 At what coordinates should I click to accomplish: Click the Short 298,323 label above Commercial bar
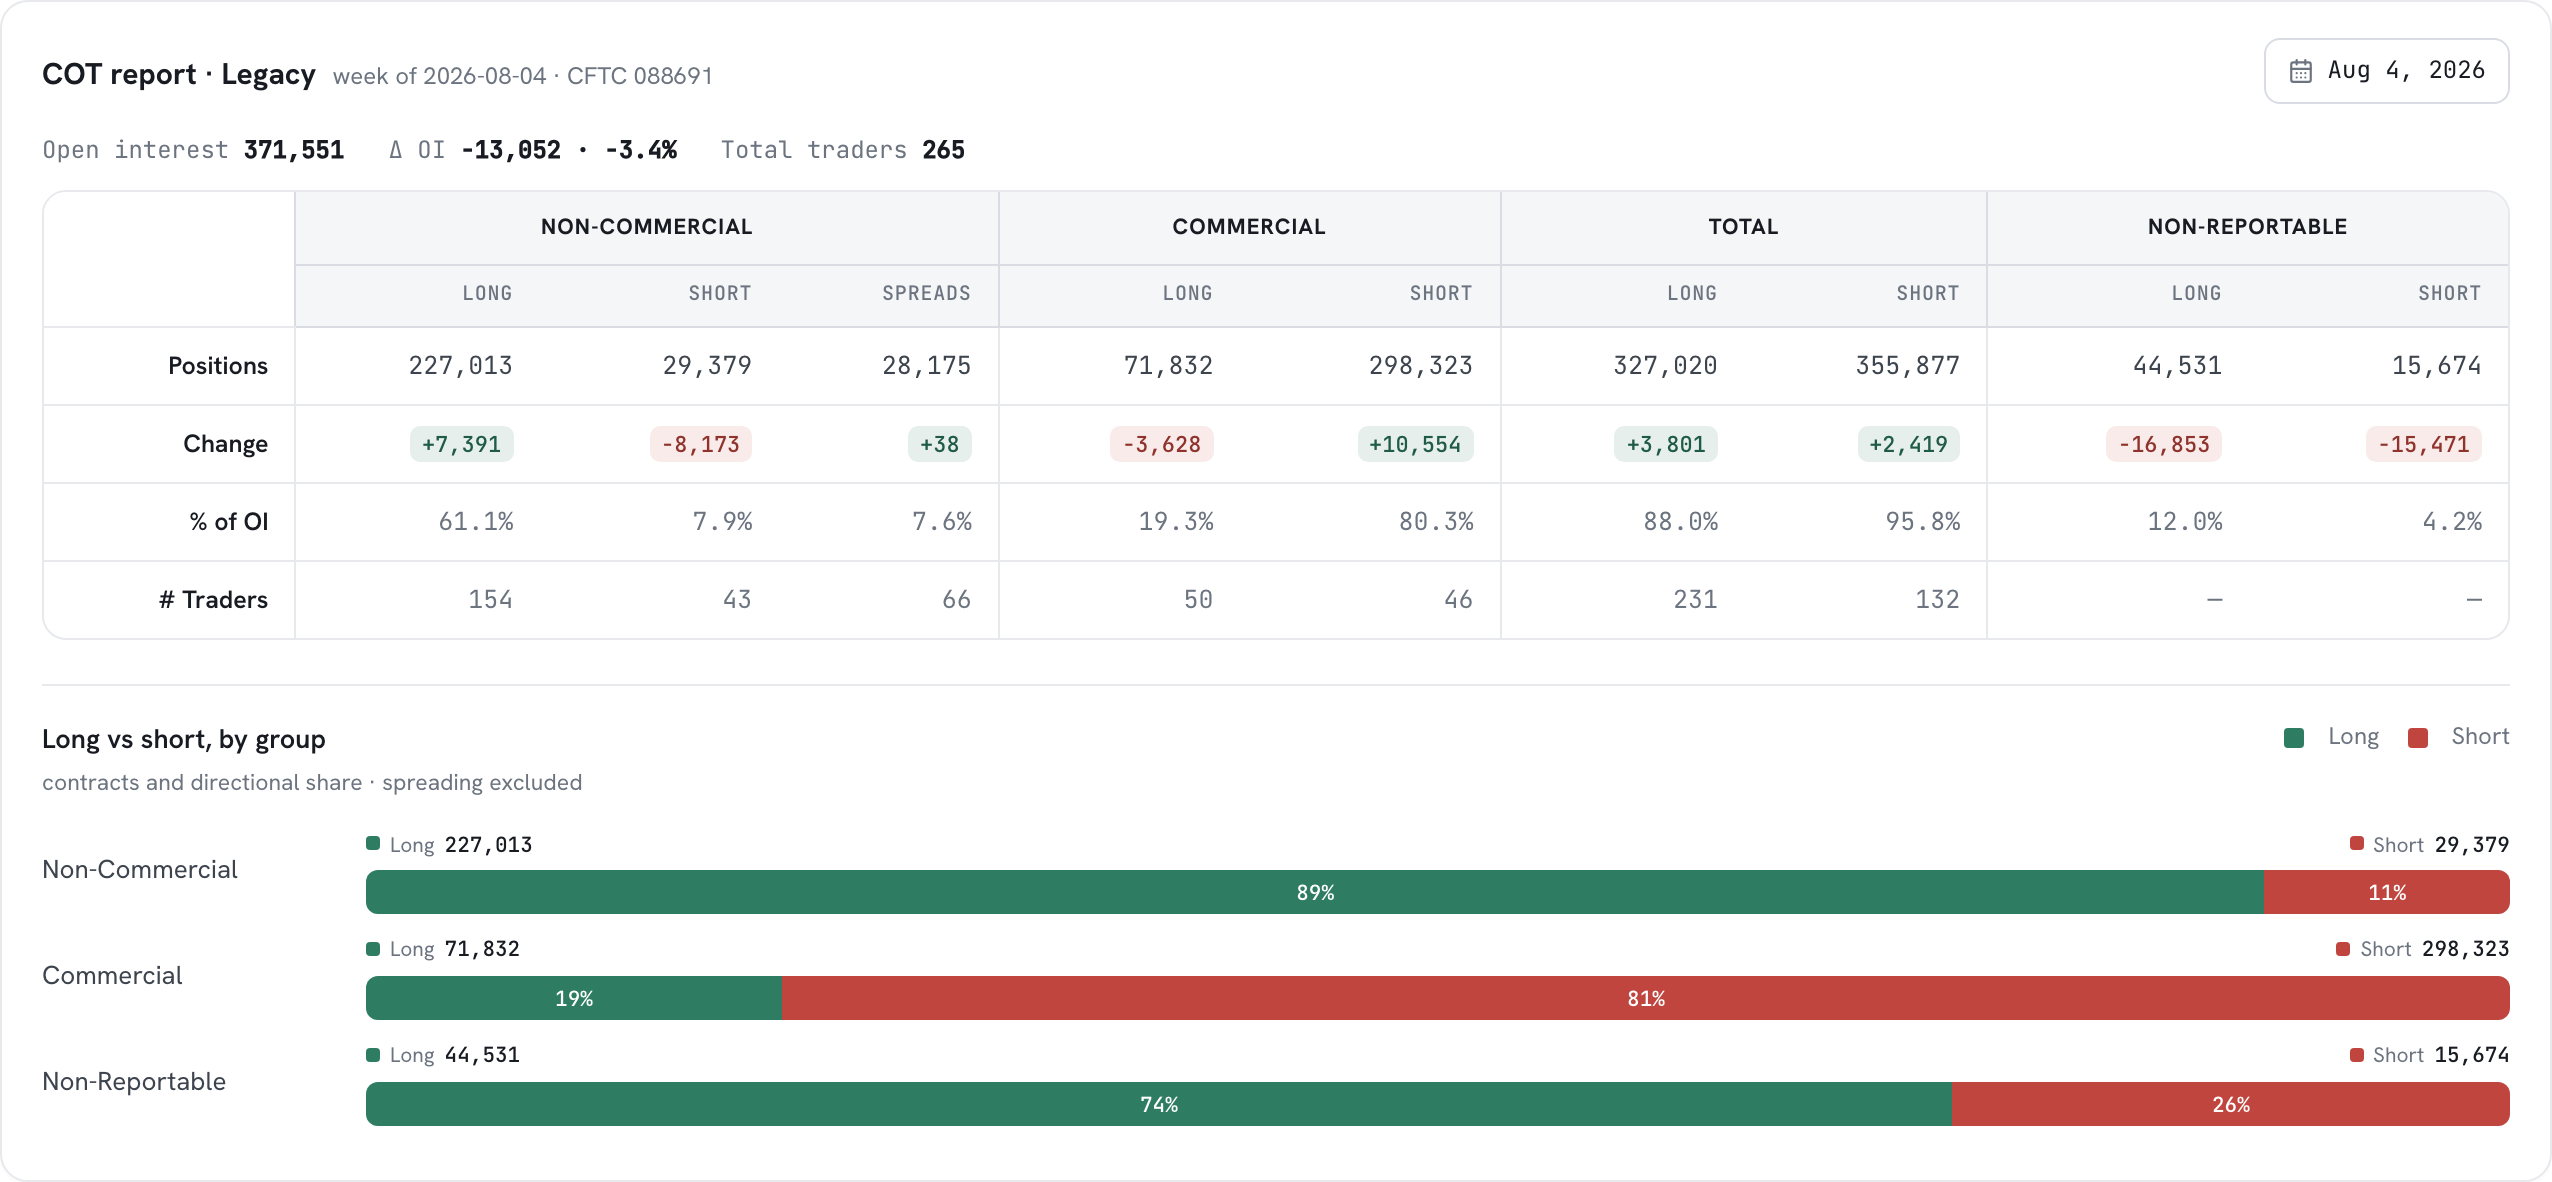click(x=2423, y=949)
